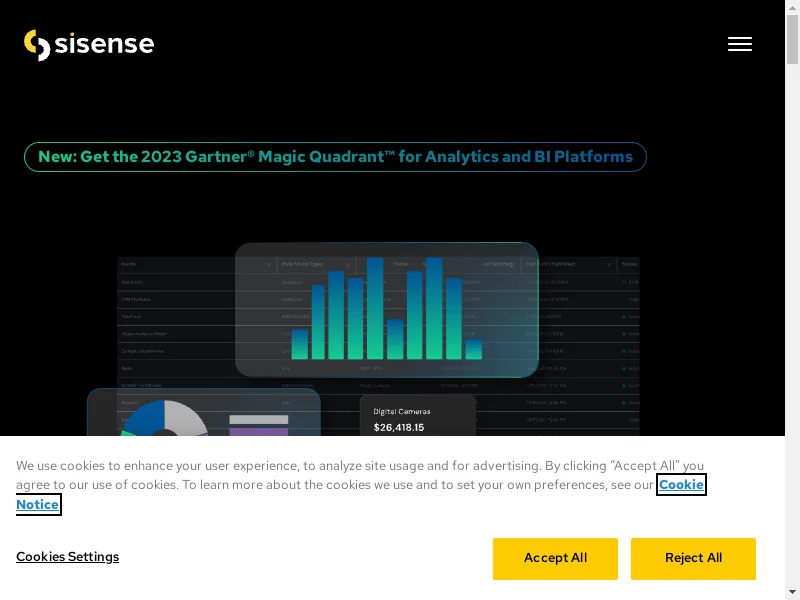Image resolution: width=800 pixels, height=600 pixels.
Task: Open Cookies Settings
Action: click(x=67, y=556)
